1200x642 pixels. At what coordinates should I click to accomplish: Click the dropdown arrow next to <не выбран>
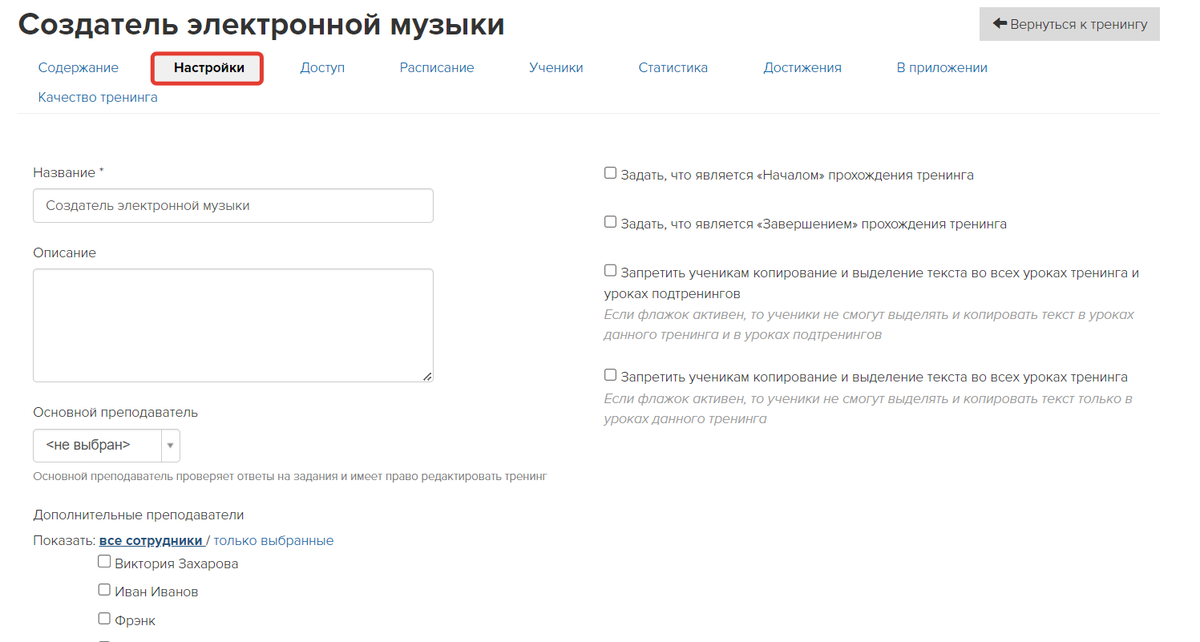click(170, 445)
